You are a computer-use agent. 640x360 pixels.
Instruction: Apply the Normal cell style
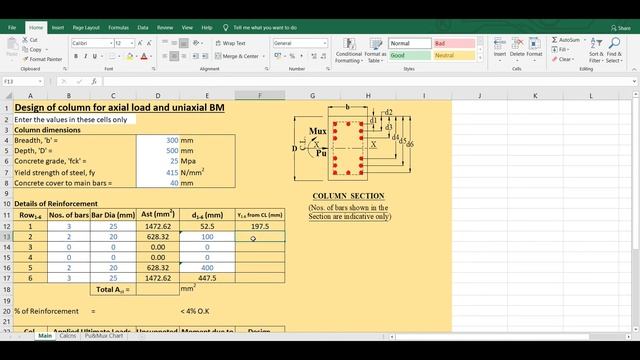coord(409,43)
